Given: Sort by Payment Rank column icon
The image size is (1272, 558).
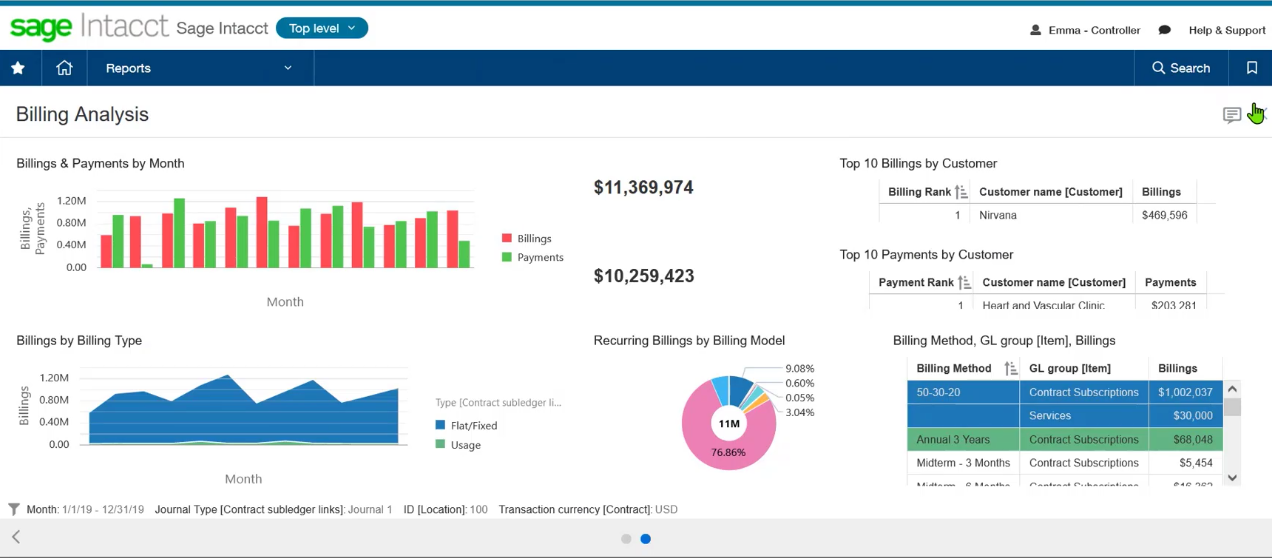Looking at the screenshot, I should tap(964, 283).
